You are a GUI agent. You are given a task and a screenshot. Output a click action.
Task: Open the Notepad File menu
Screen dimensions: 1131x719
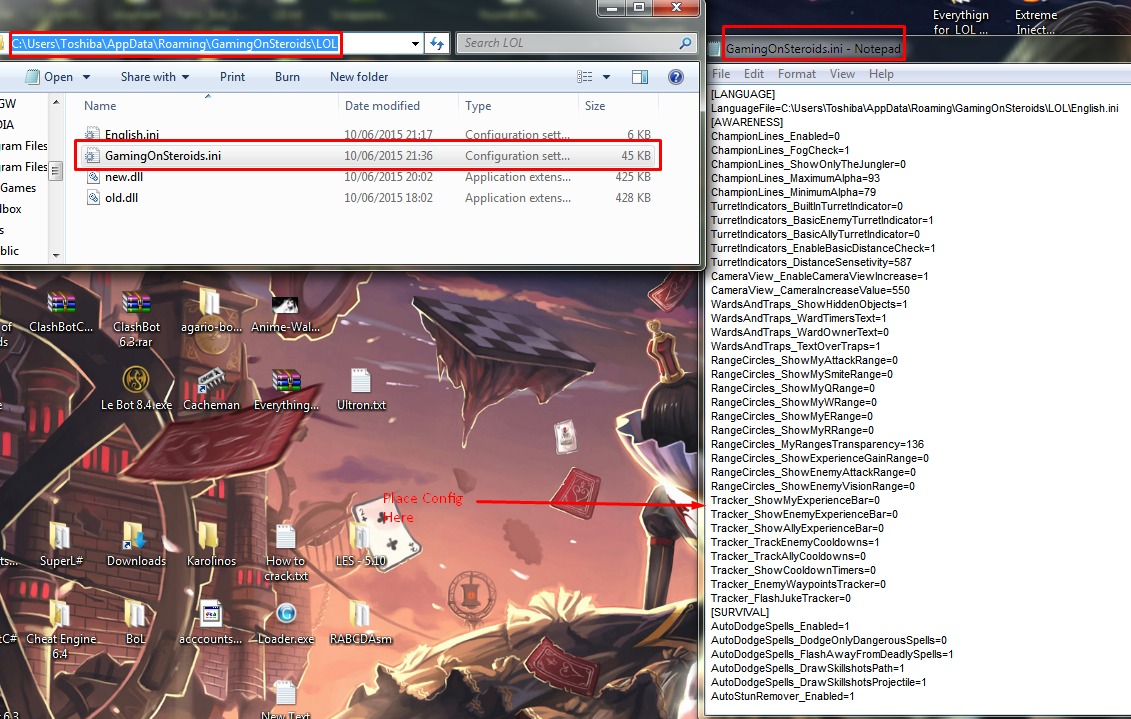tap(721, 74)
